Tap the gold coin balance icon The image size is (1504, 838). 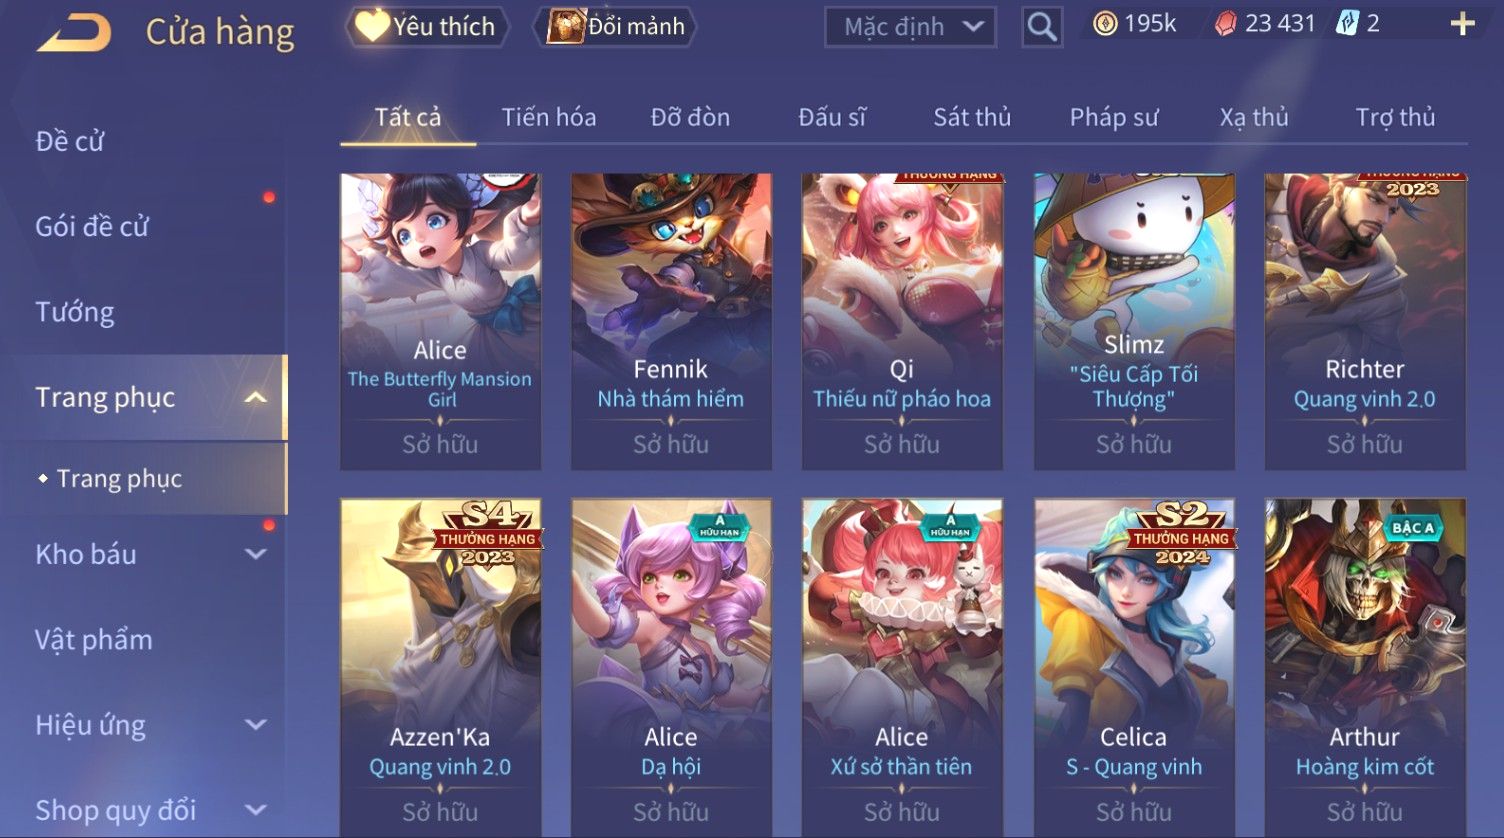[1105, 24]
